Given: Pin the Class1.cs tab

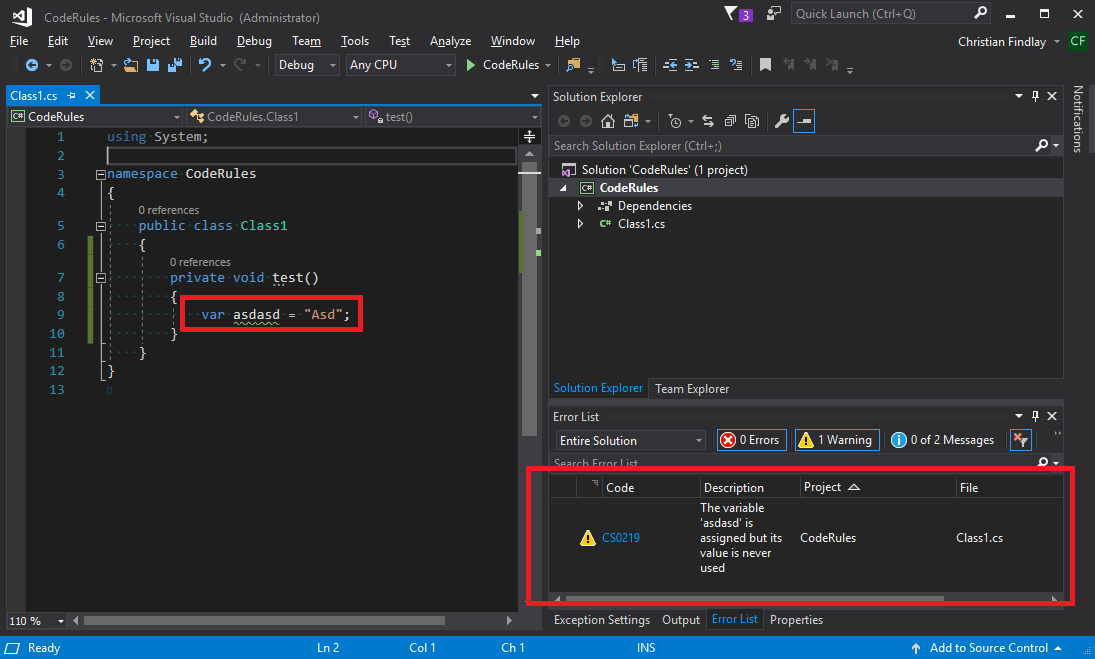Looking at the screenshot, I should (71, 95).
